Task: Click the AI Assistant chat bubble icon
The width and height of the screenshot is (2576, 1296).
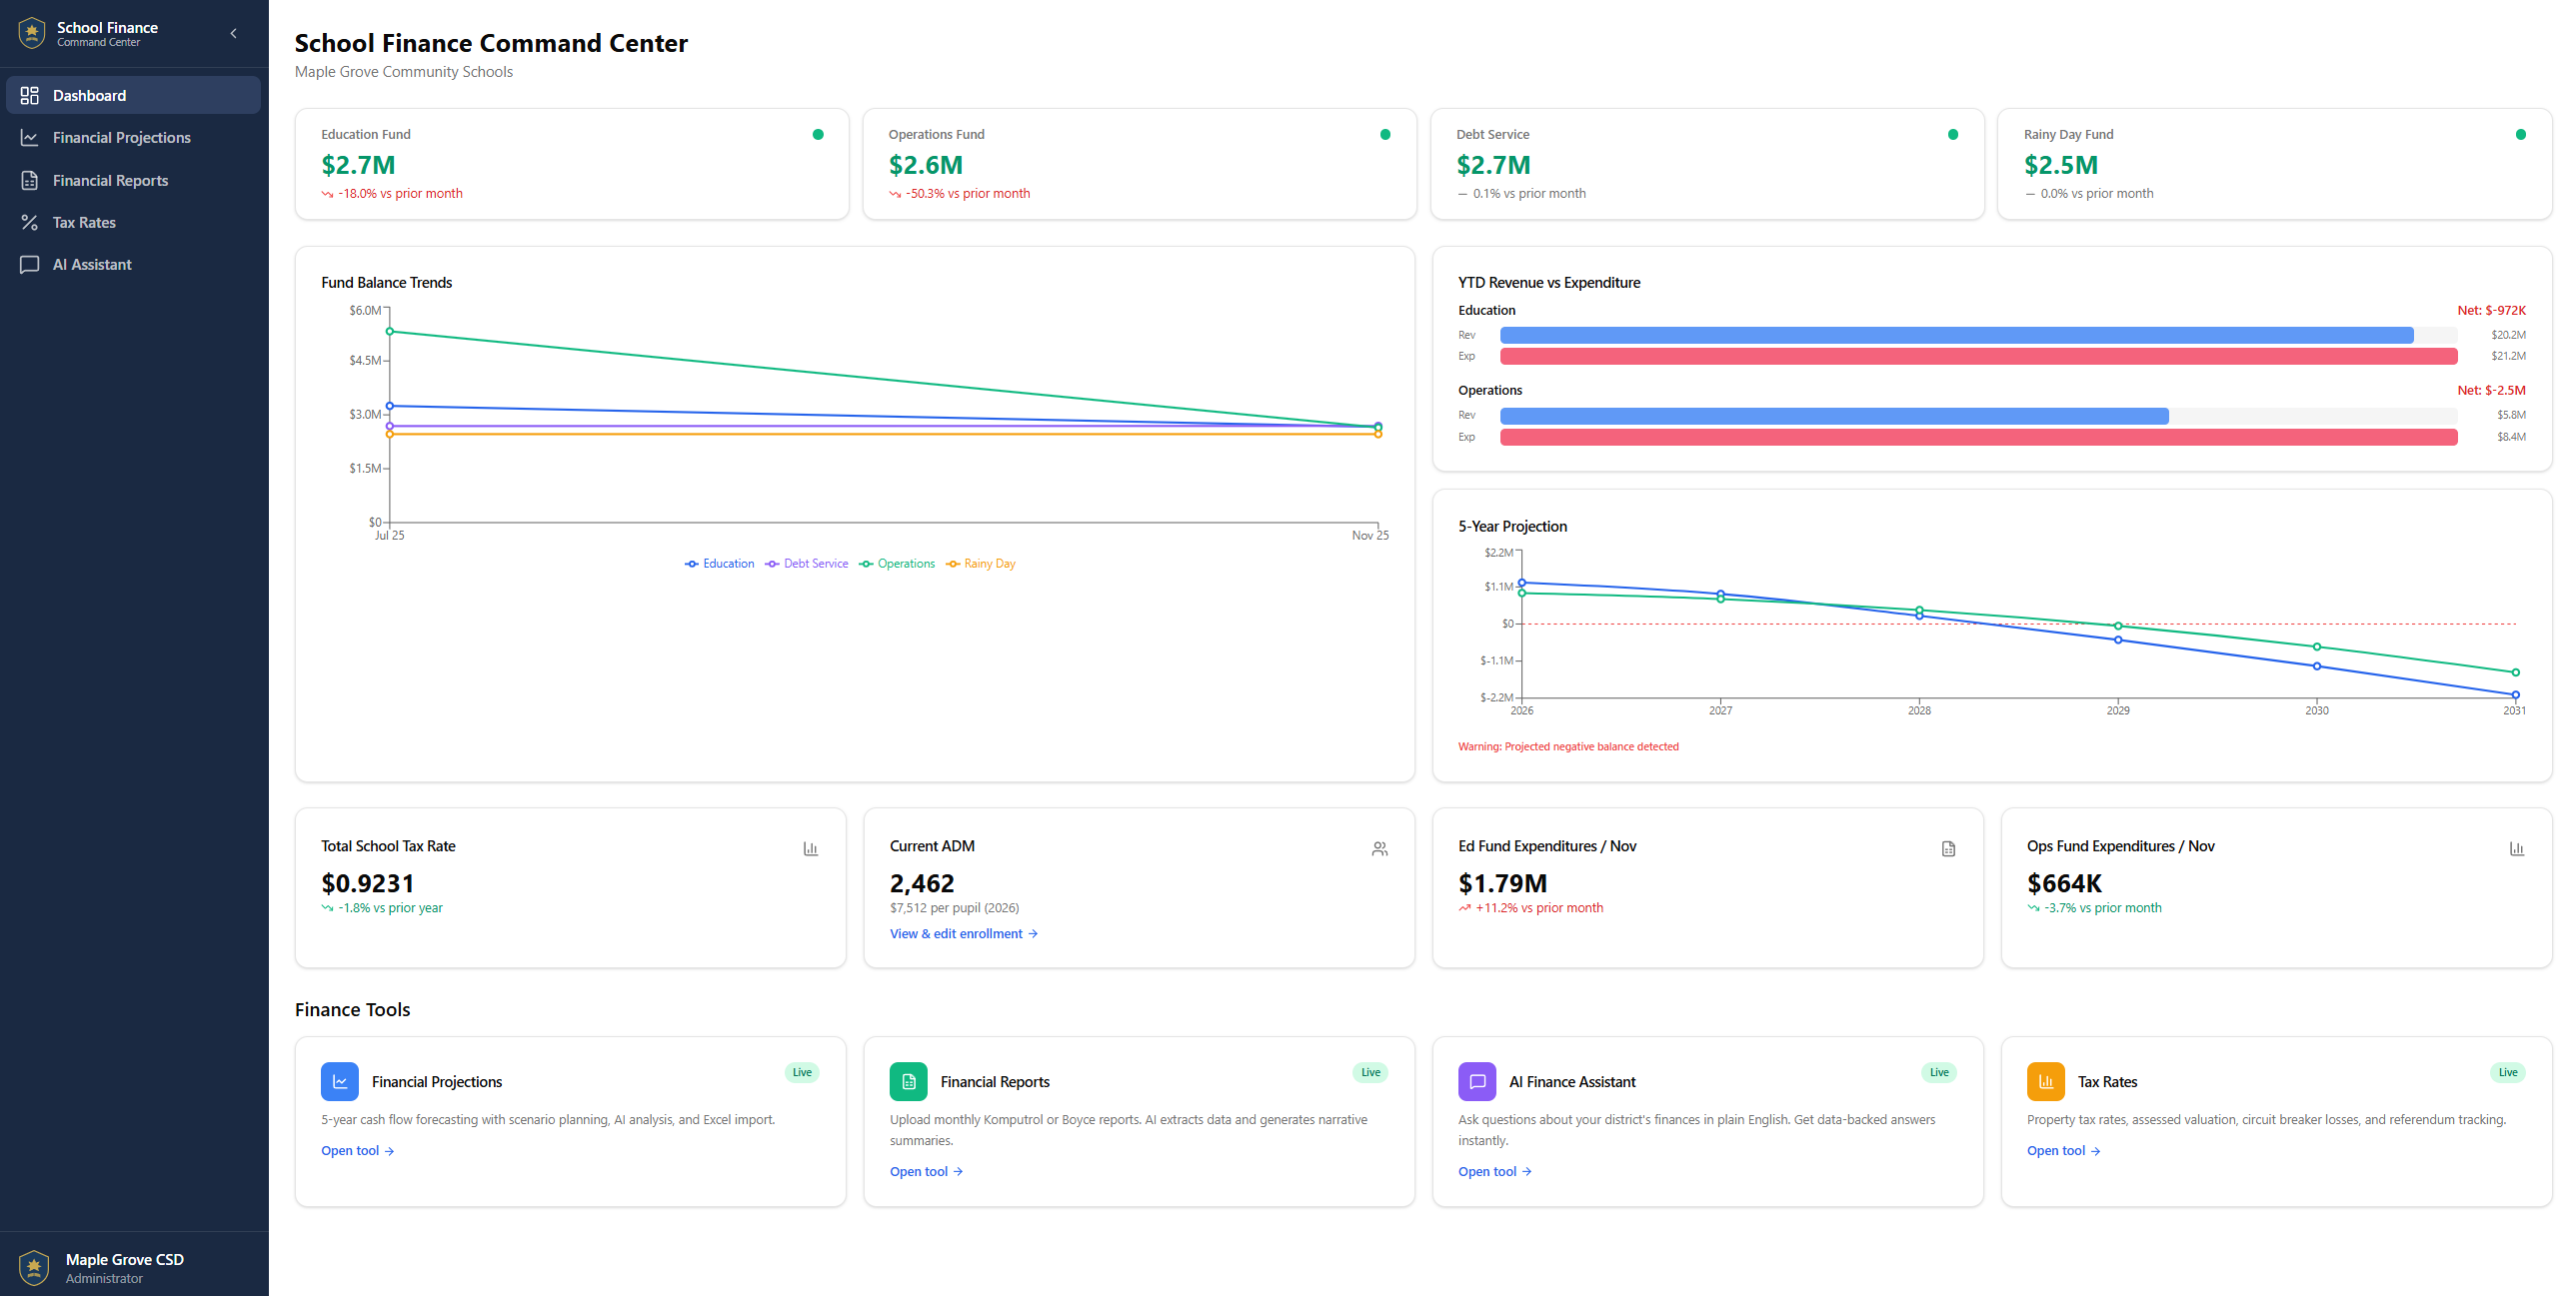Action: [29, 264]
